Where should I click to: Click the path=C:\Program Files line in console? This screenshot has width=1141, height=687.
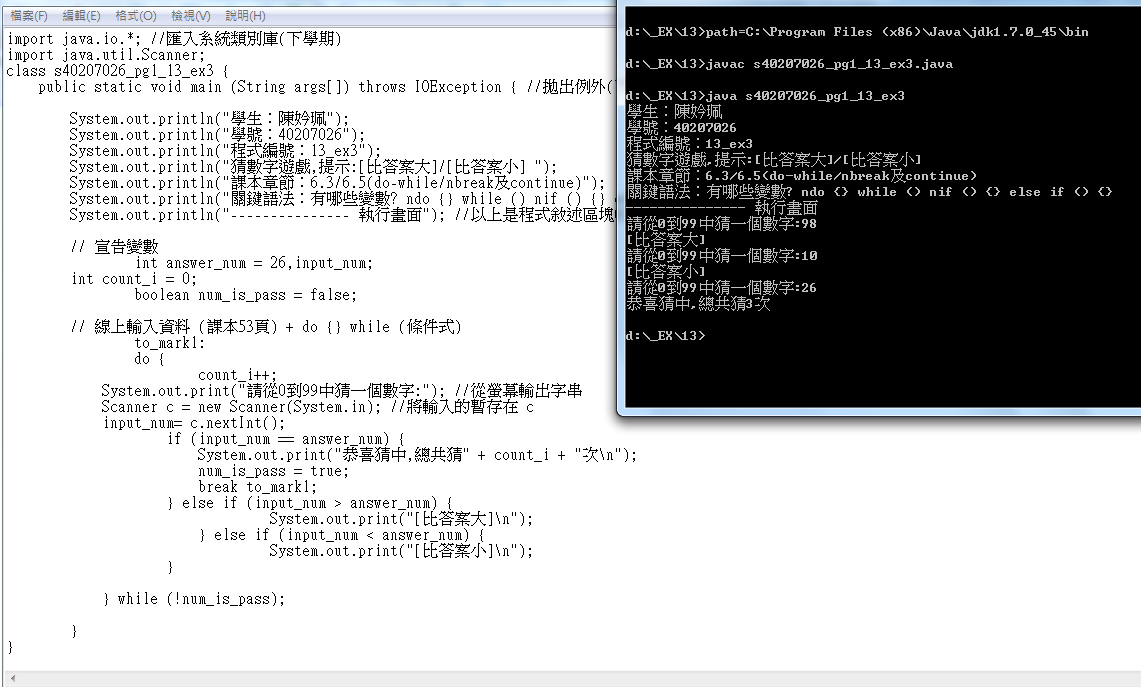(x=857, y=32)
